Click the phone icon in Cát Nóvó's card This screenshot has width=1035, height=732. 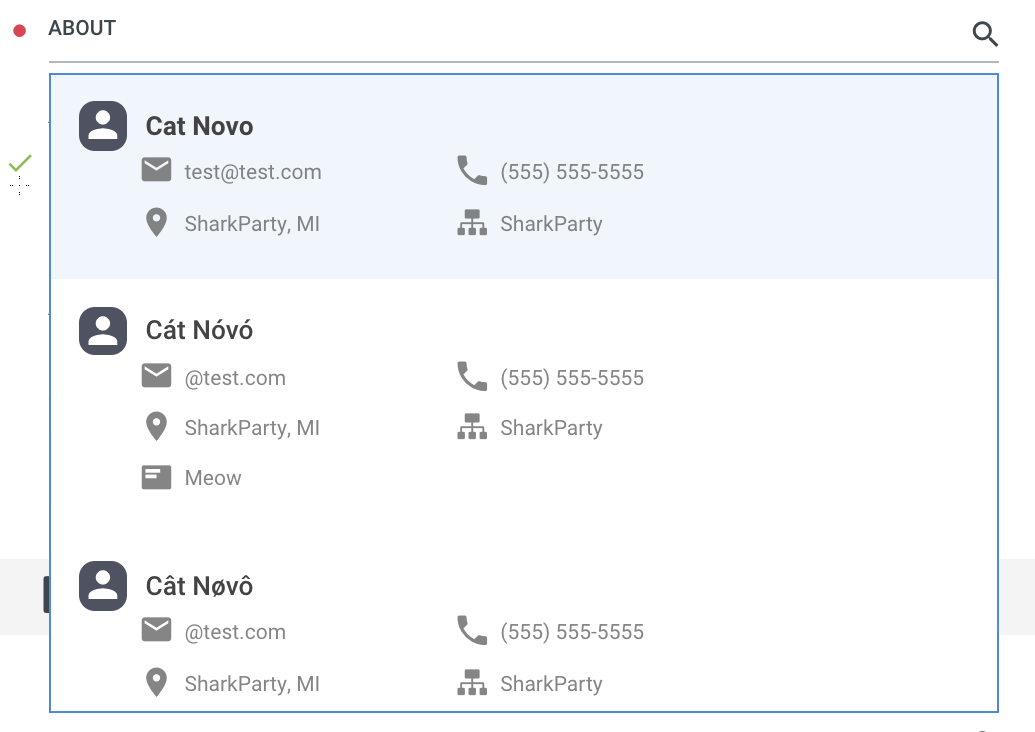(472, 376)
